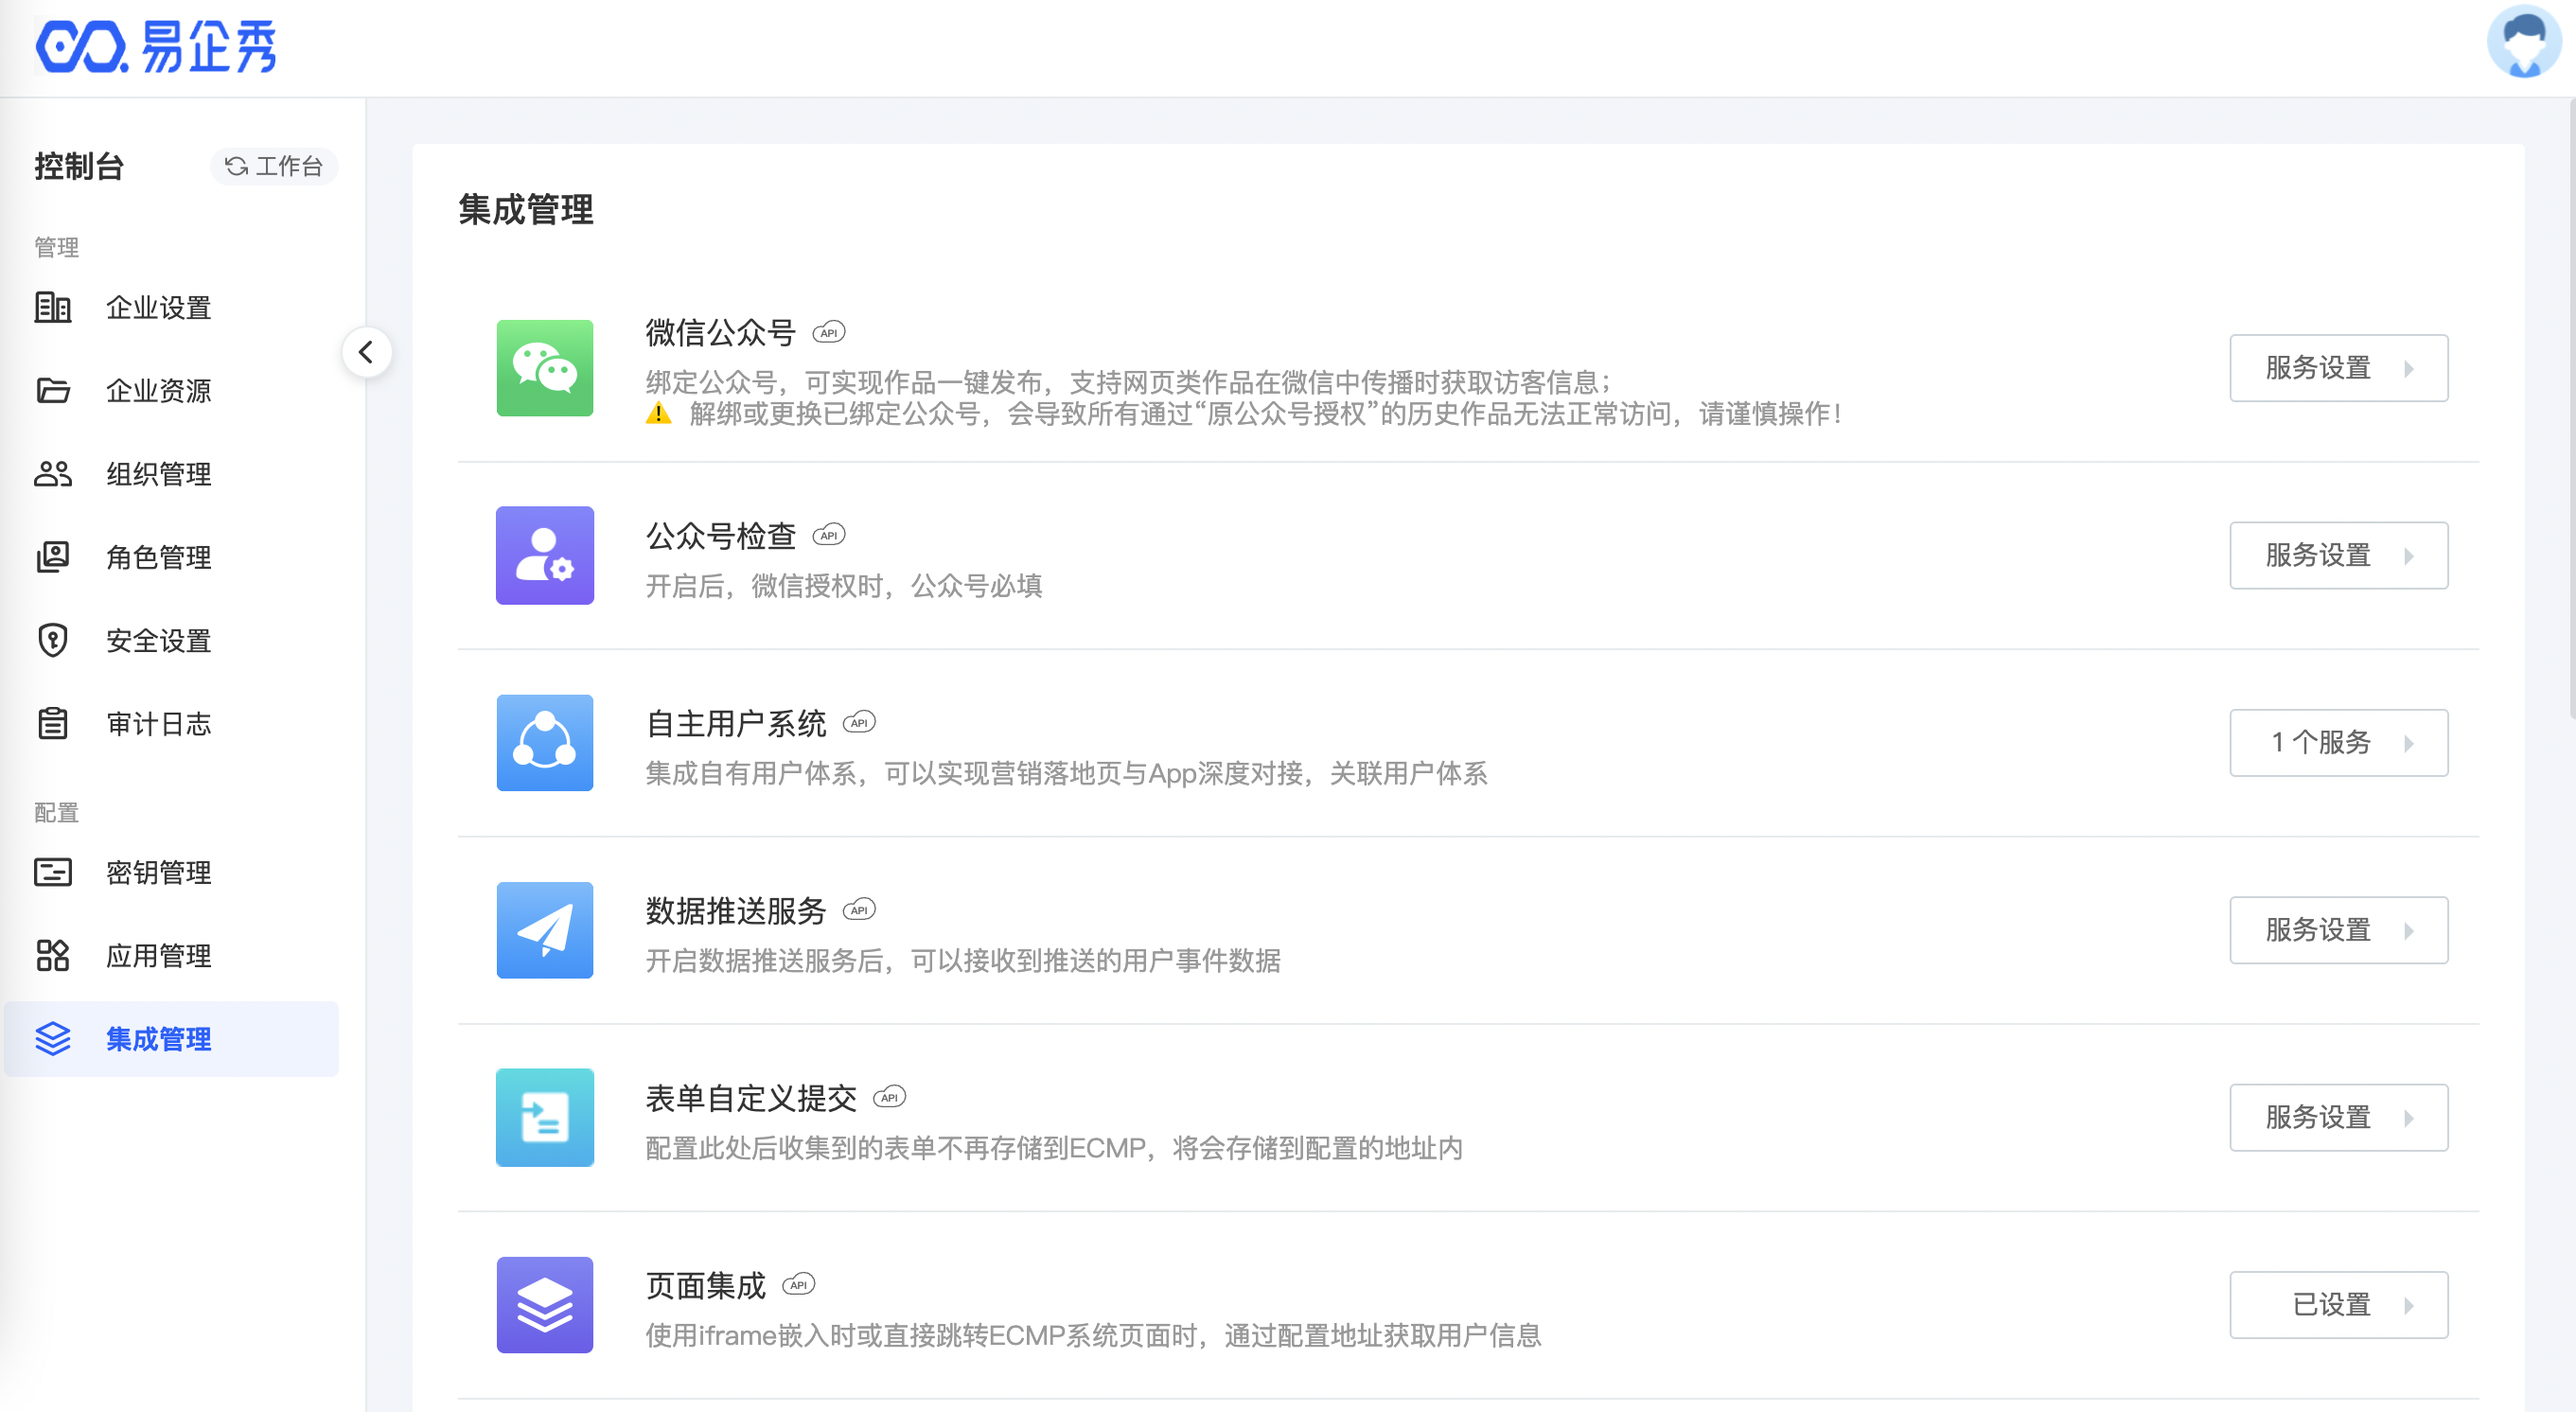Click the 安全设置 shield icon
The width and height of the screenshot is (2576, 1412).
pos(53,640)
